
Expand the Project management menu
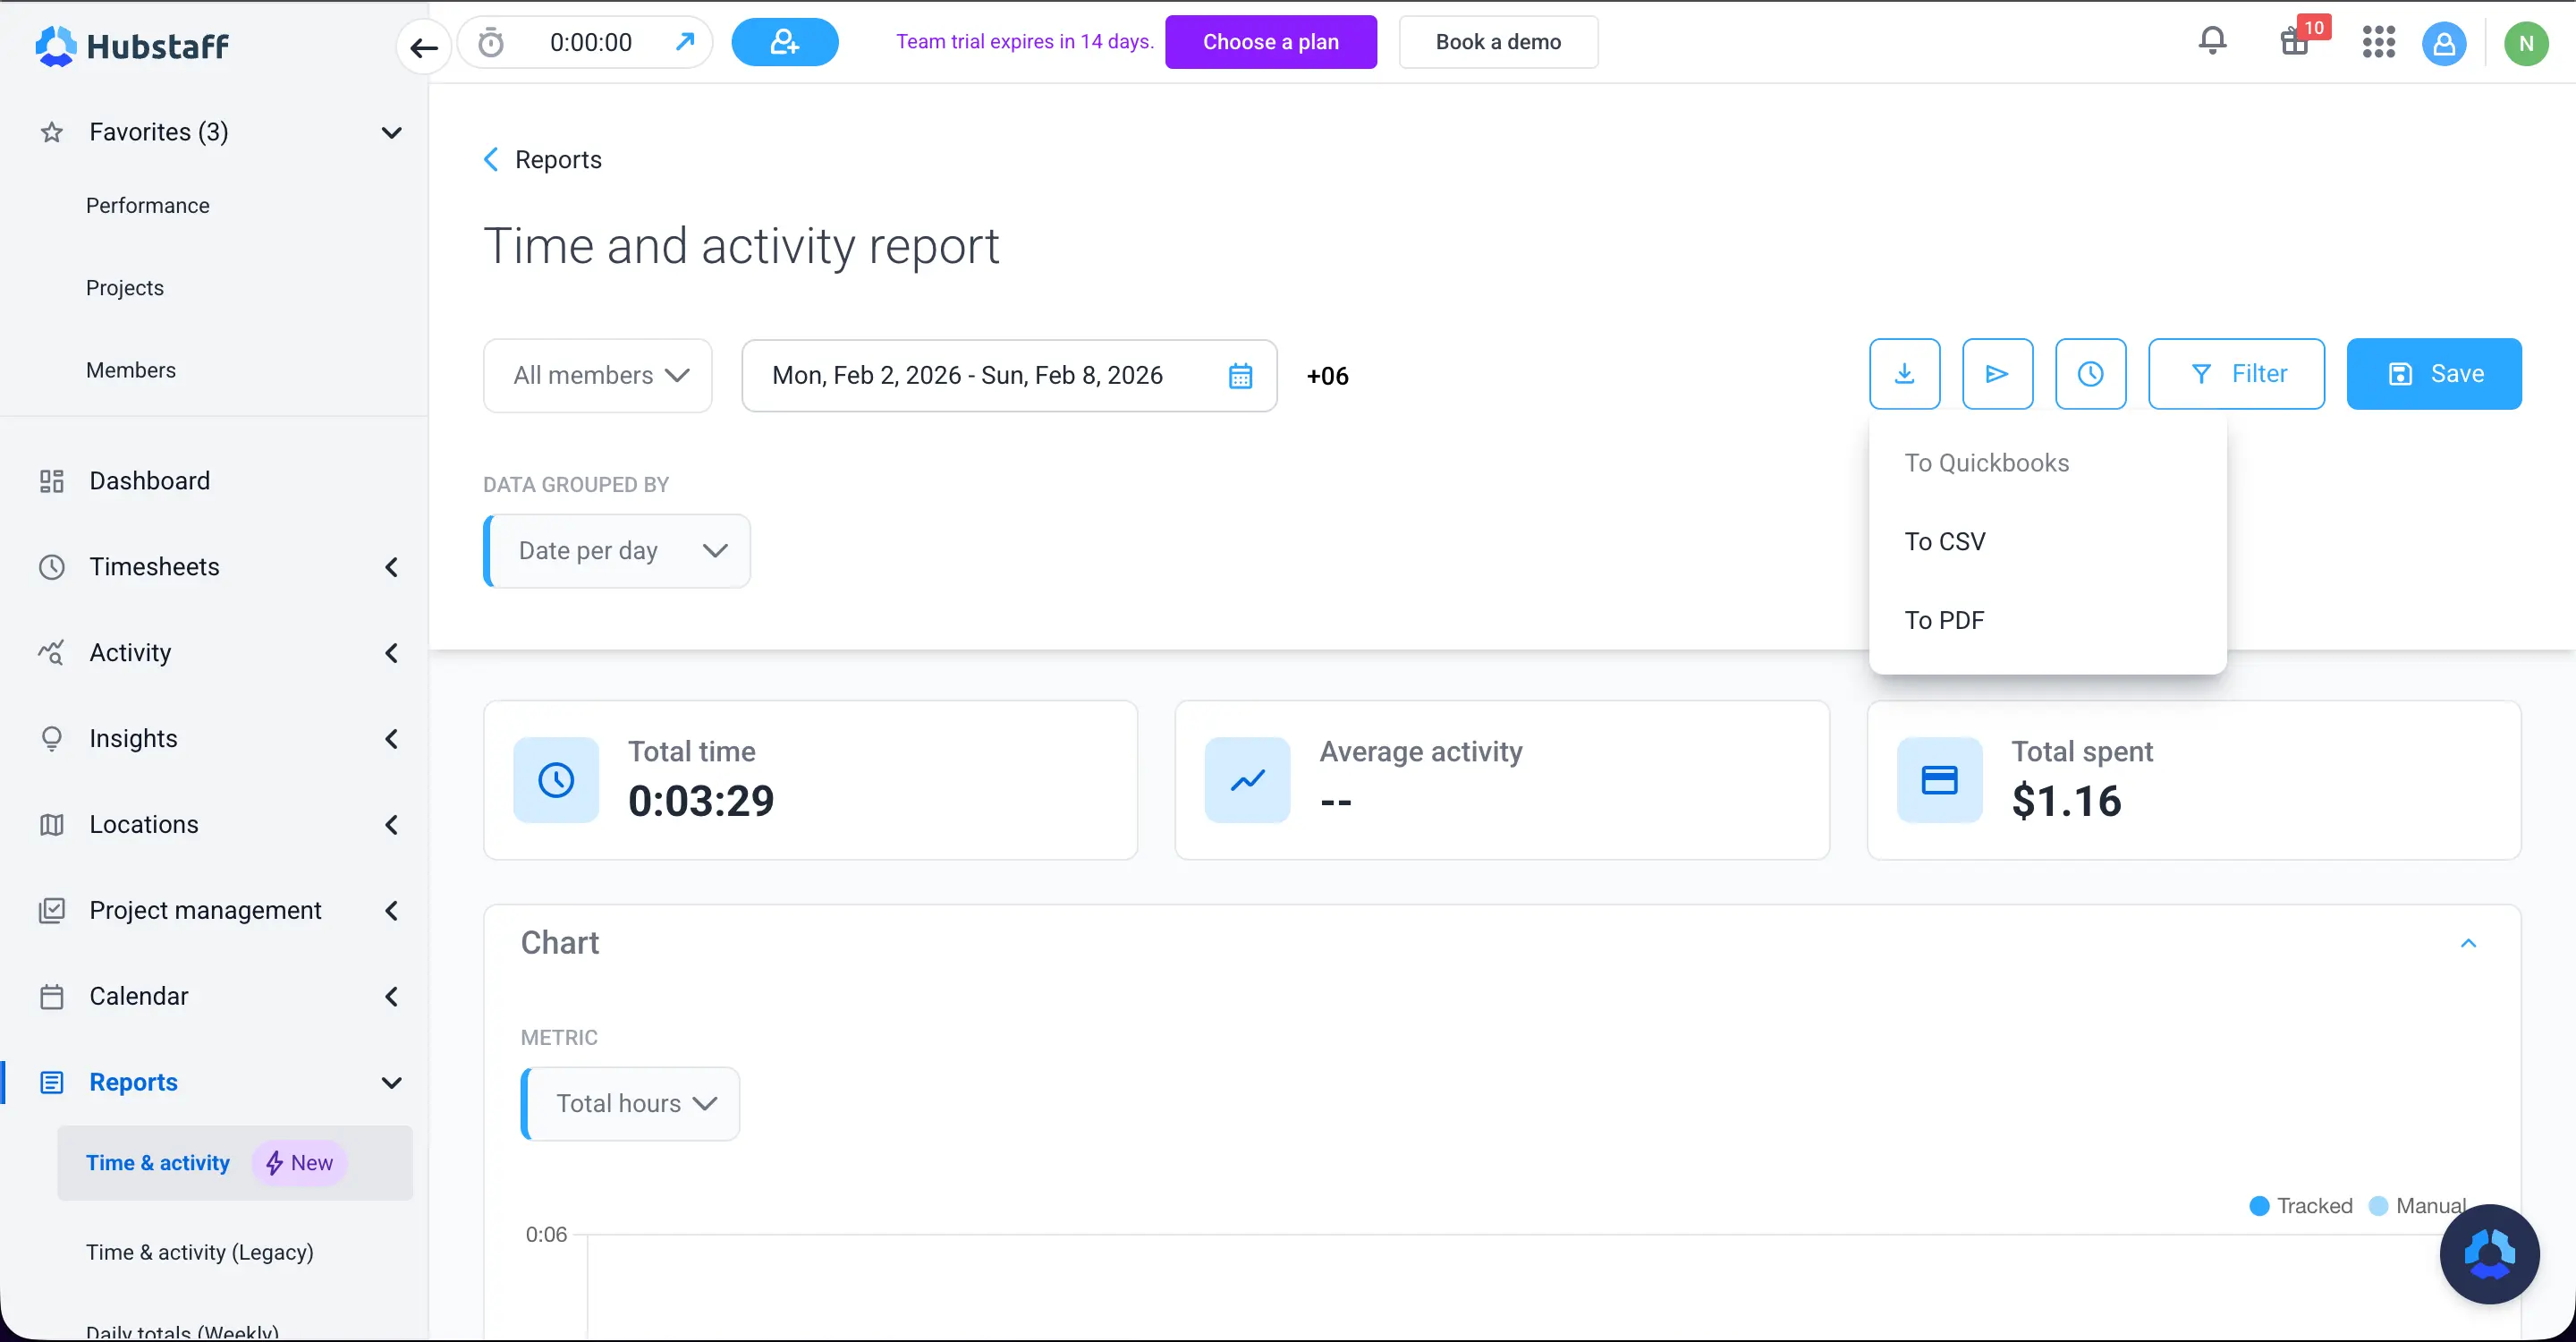tap(392, 911)
